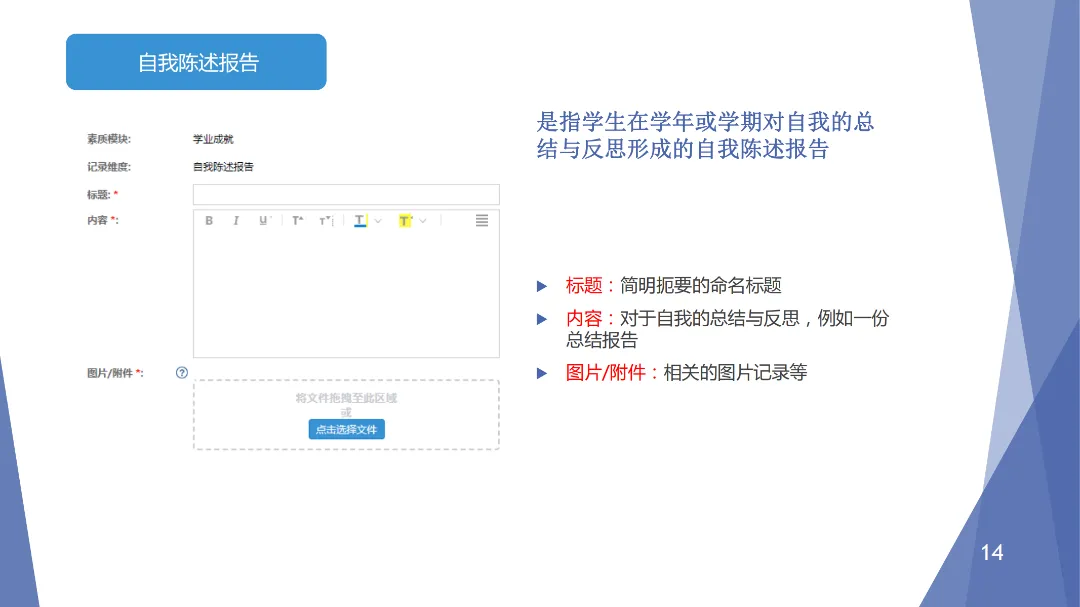Increase font size with the T-up icon
The image size is (1080, 607).
click(x=297, y=220)
